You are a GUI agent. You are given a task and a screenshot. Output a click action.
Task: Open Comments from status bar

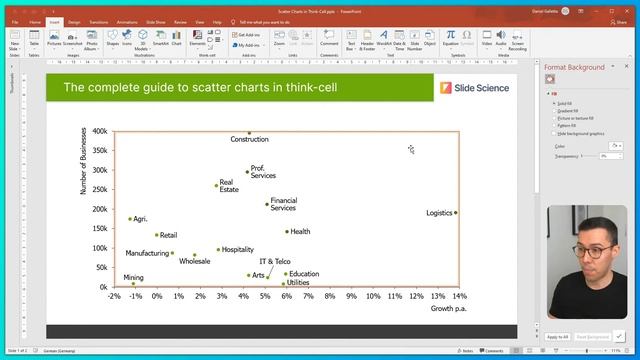(x=491, y=351)
